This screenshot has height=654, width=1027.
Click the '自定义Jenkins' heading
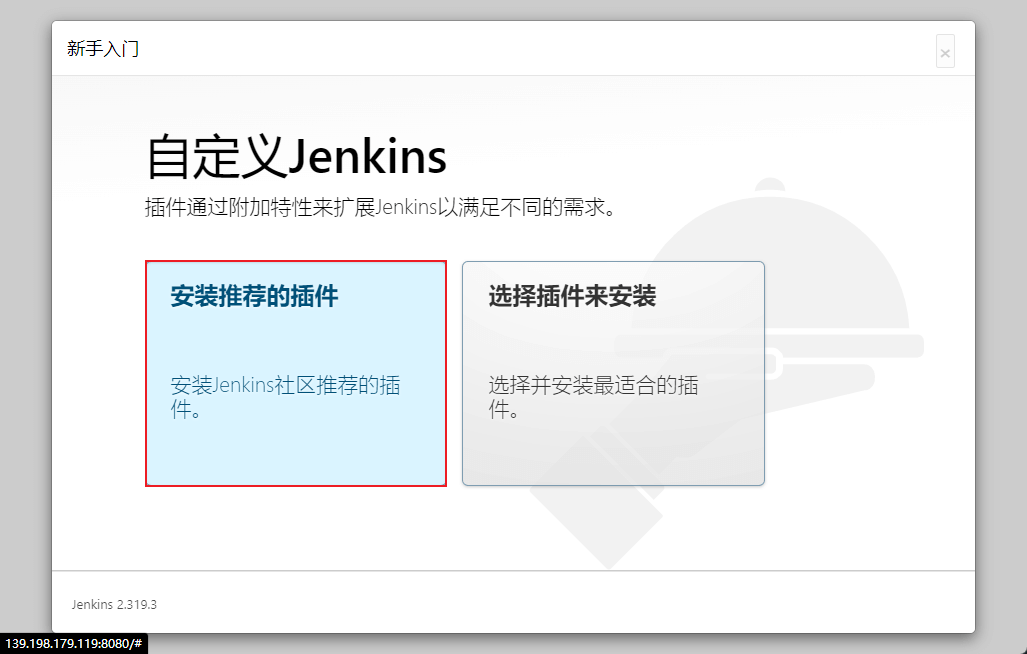point(296,156)
